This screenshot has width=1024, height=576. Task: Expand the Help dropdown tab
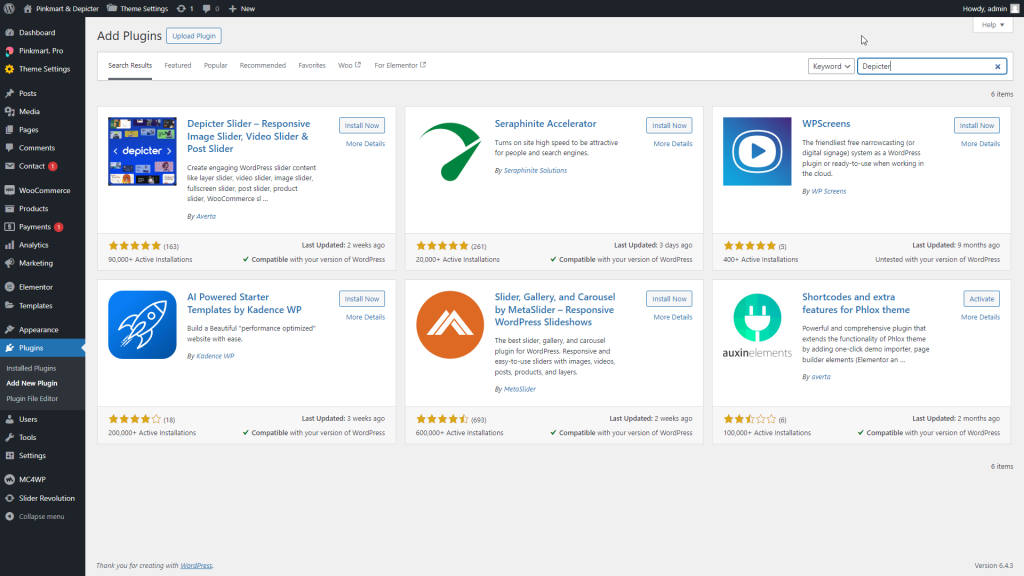pyautogui.click(x=993, y=25)
